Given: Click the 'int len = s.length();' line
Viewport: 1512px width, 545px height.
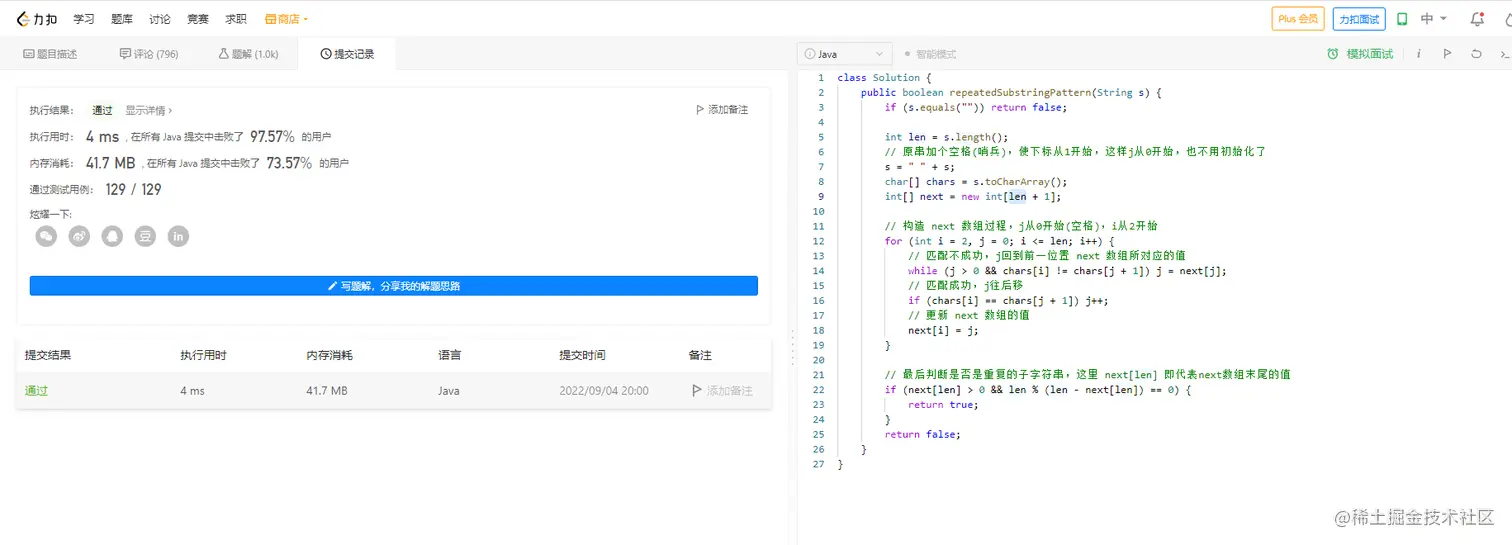Looking at the screenshot, I should click(x=947, y=137).
